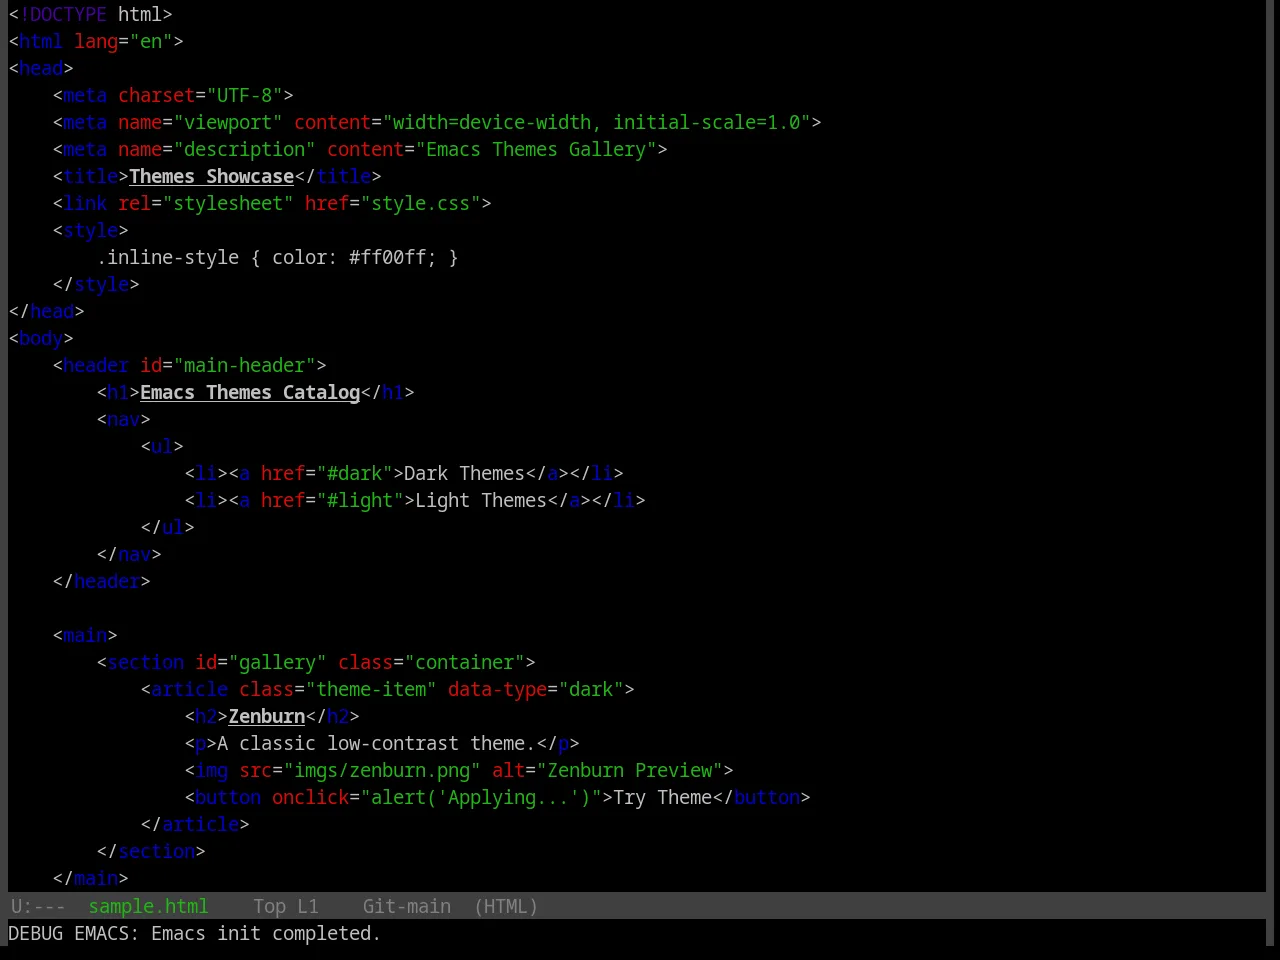
Task: Click the DOCTYPE declaration on first line
Action: [91, 14]
